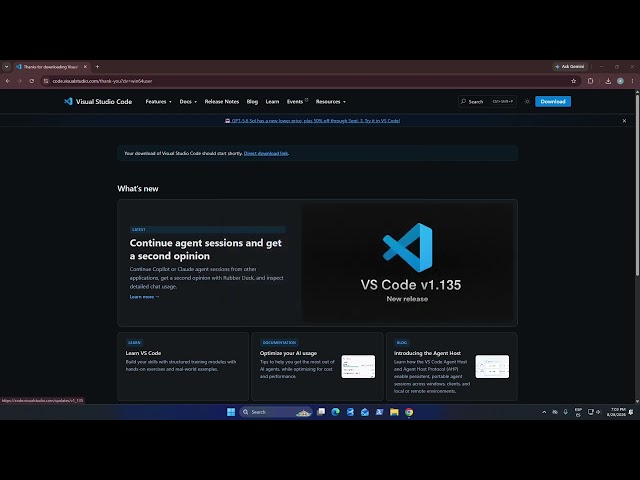The width and height of the screenshot is (640, 480).
Task: Bookmark this page with the star icon
Action: pyautogui.click(x=573, y=81)
